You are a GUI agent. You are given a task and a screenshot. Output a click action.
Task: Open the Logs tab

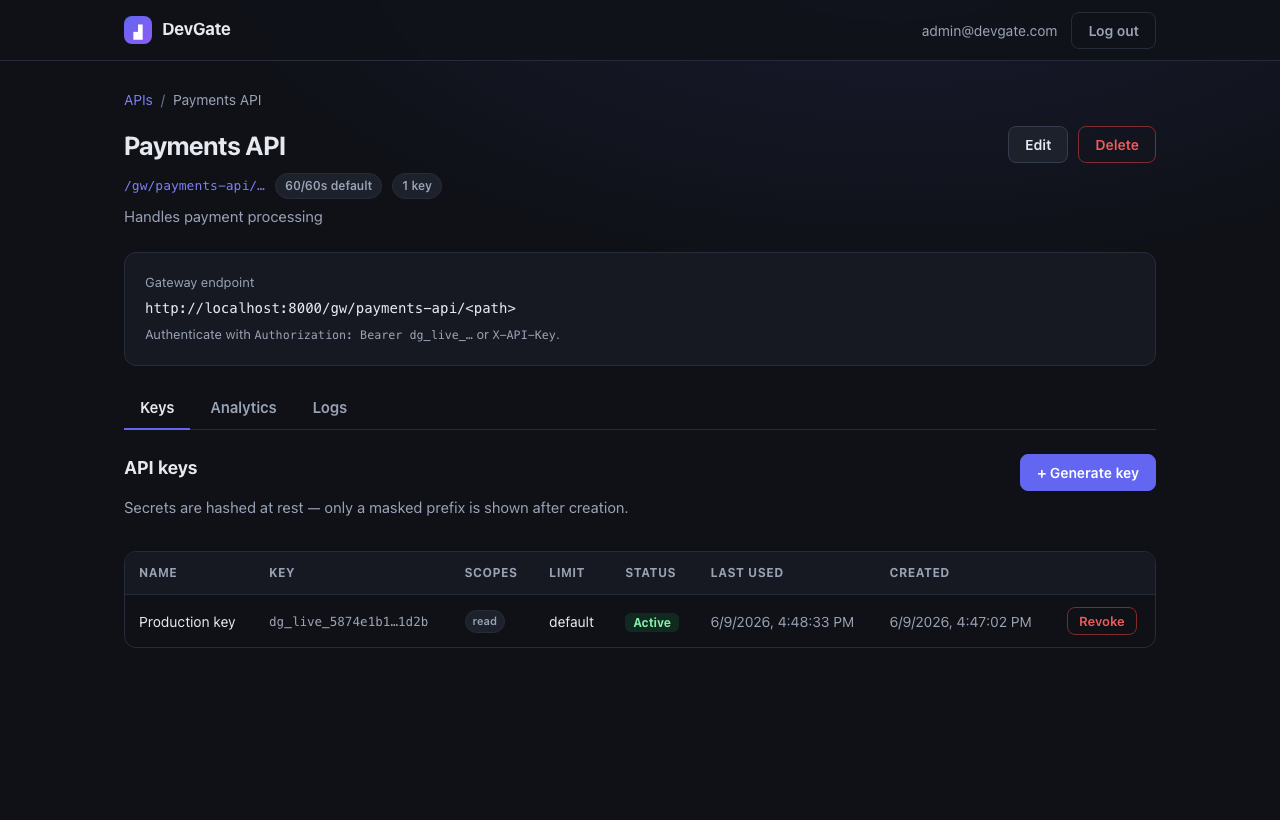329,408
